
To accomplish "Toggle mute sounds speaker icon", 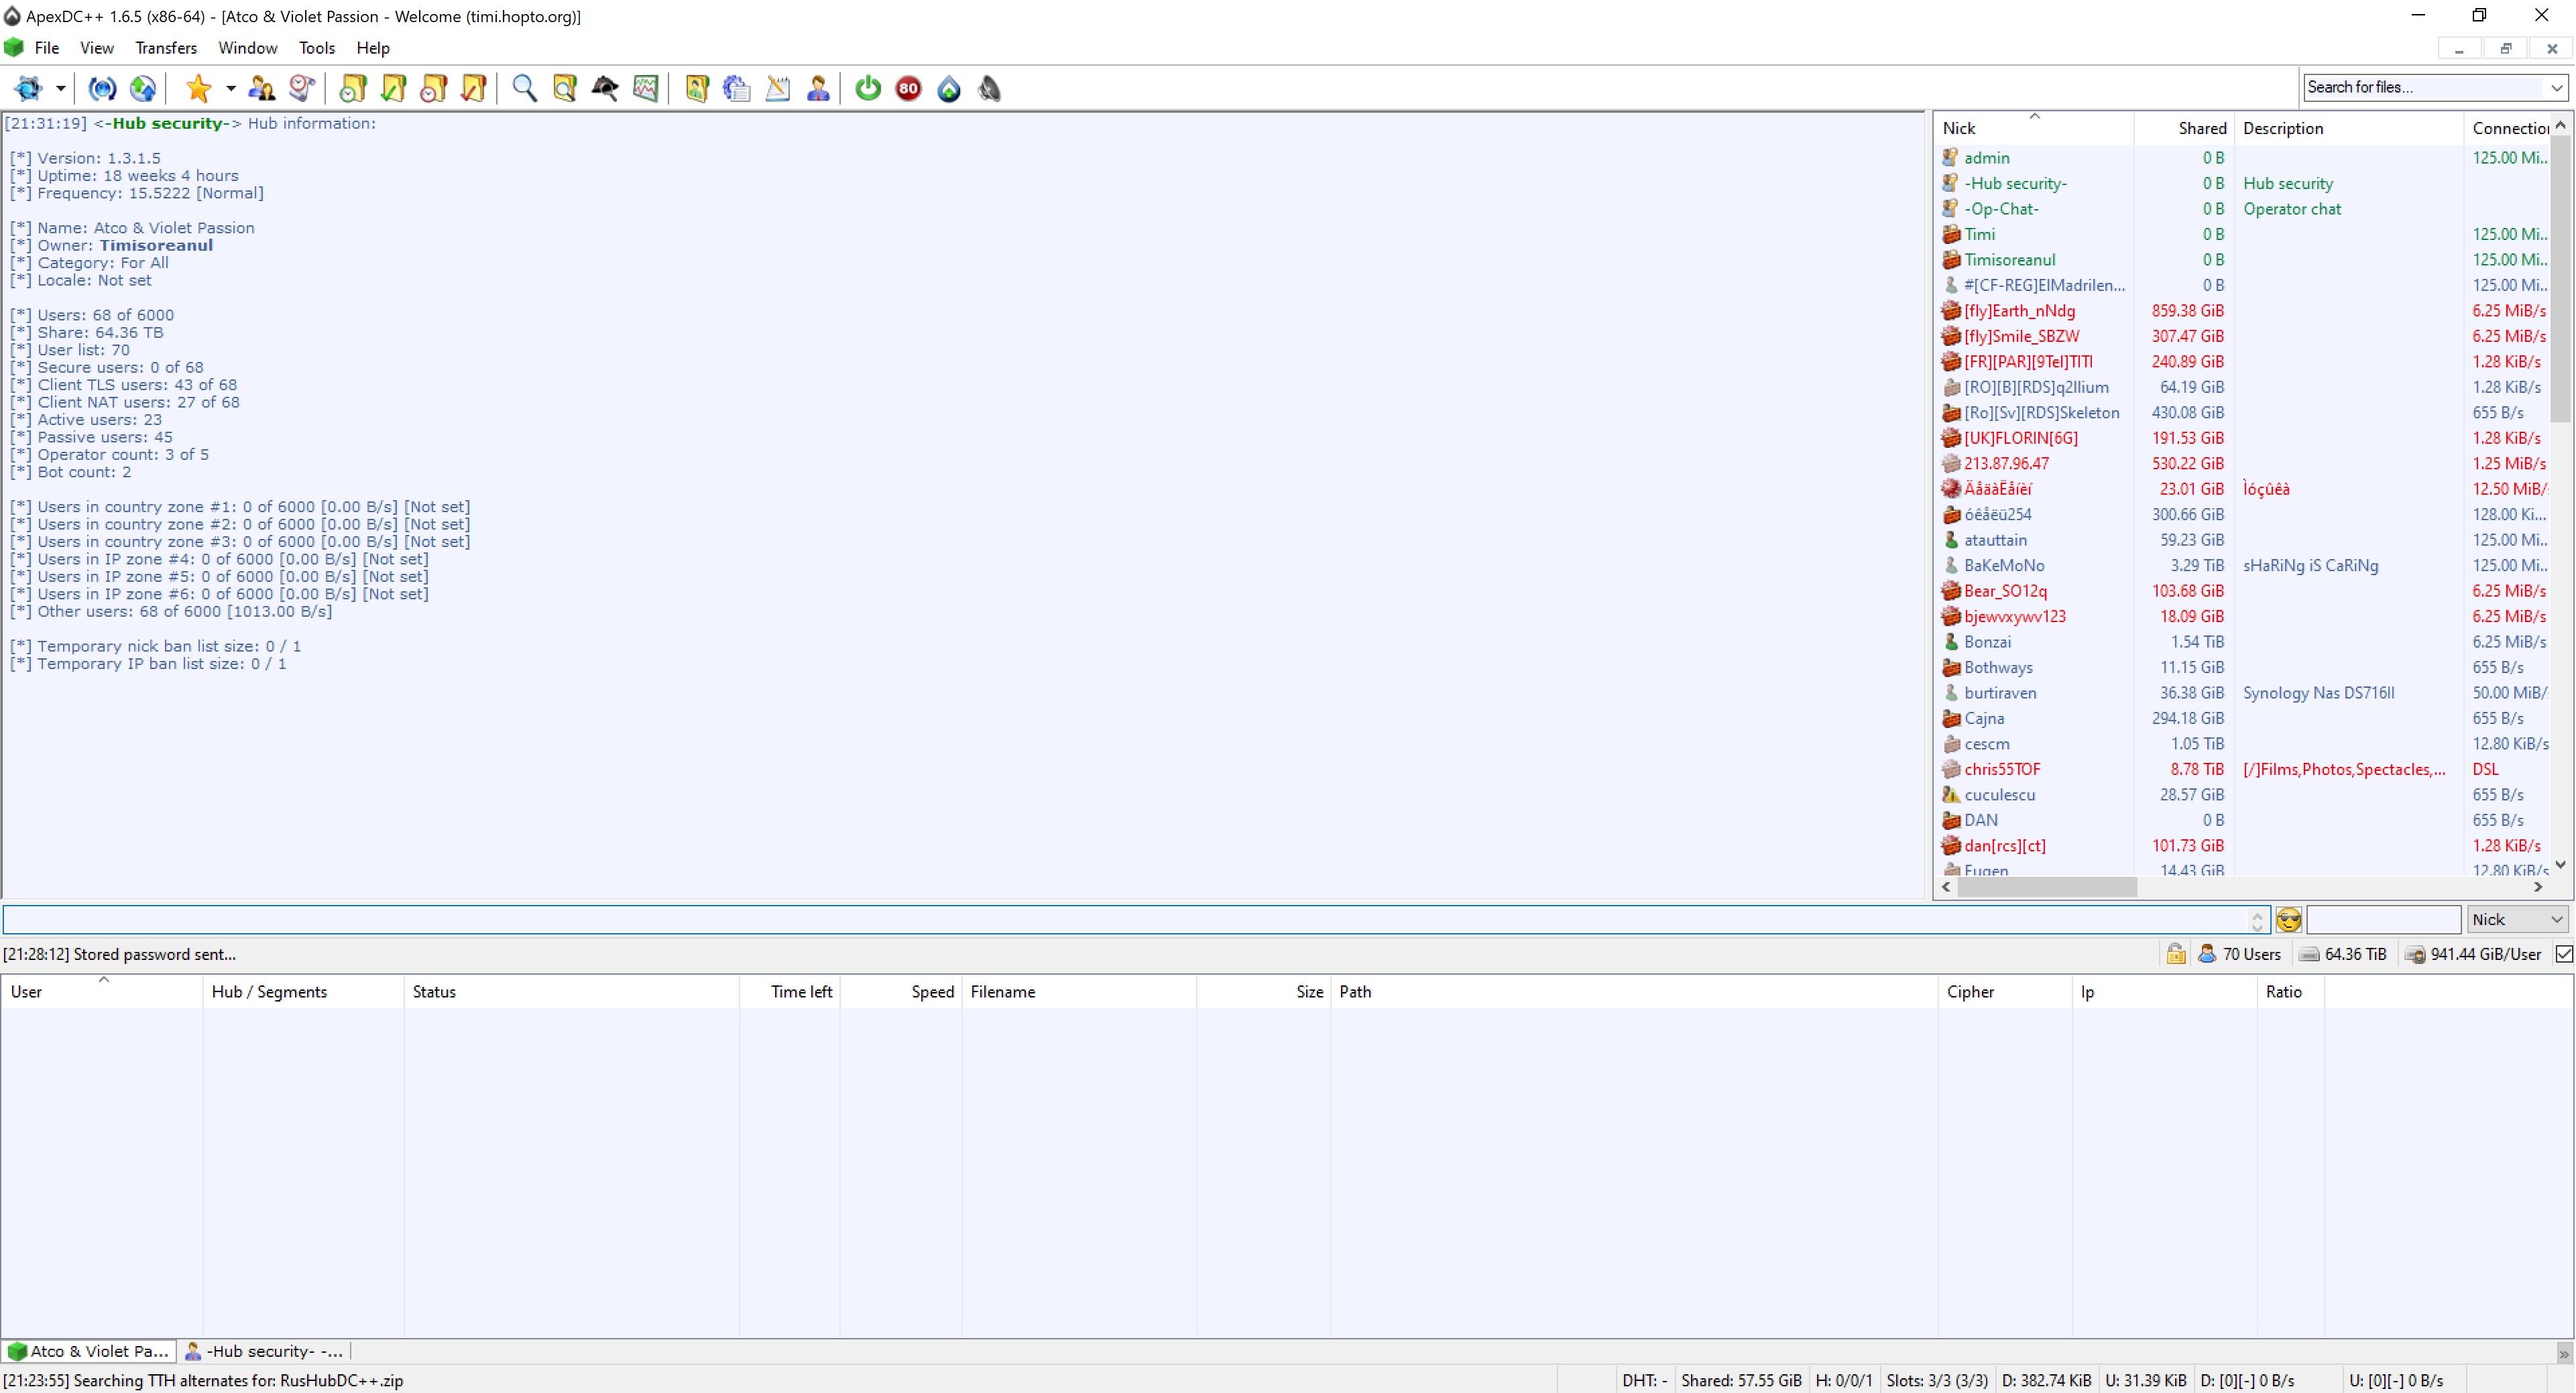I will [989, 88].
